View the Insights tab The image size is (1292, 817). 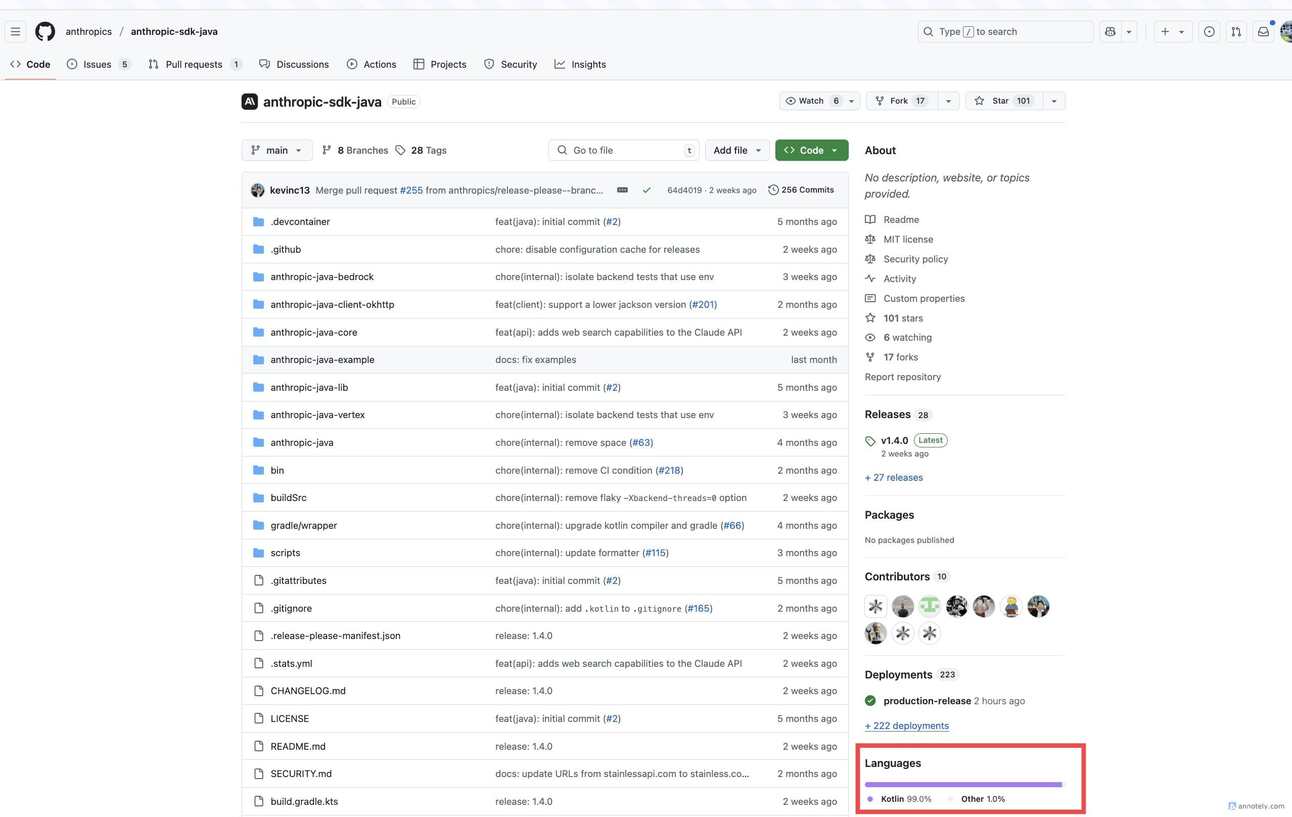pos(580,64)
